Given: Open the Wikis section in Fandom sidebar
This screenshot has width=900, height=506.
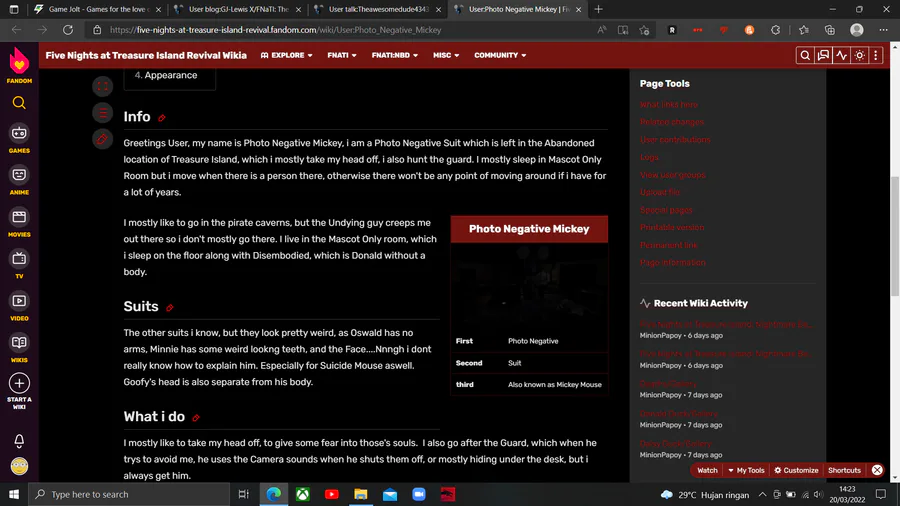Looking at the screenshot, I should click(x=19, y=348).
